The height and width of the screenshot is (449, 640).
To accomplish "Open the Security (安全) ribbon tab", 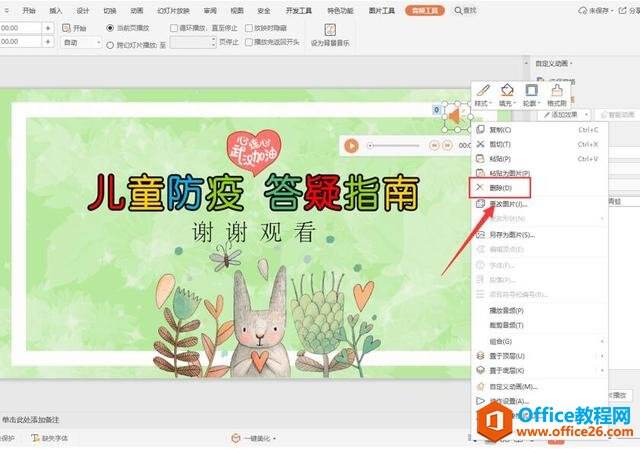I will tap(264, 11).
